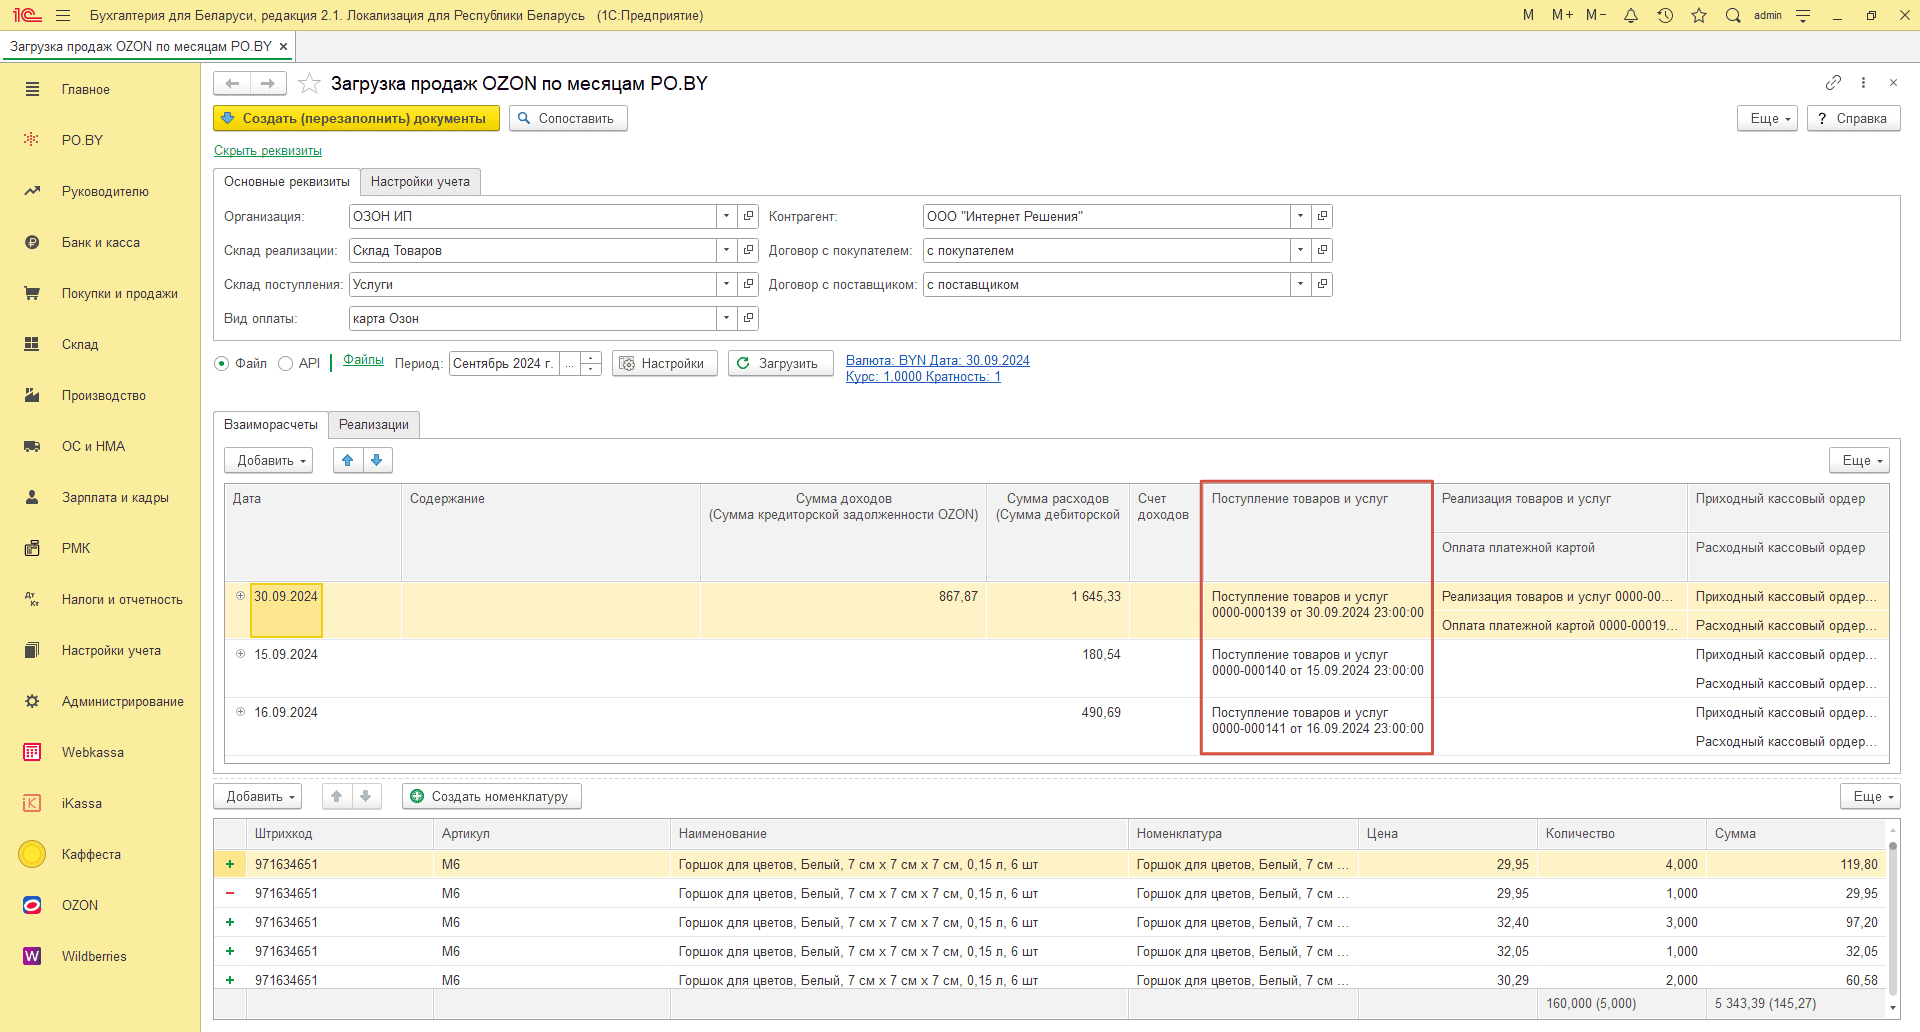This screenshot has height=1032, width=1920.
Task: Expand the 16.09.2024 table row
Action: [x=240, y=712]
